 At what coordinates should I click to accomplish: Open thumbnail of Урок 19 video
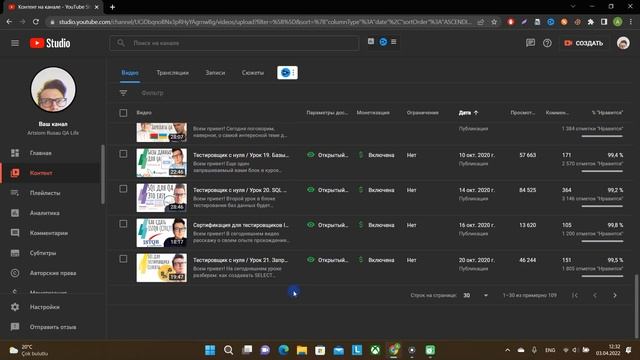tap(162, 162)
